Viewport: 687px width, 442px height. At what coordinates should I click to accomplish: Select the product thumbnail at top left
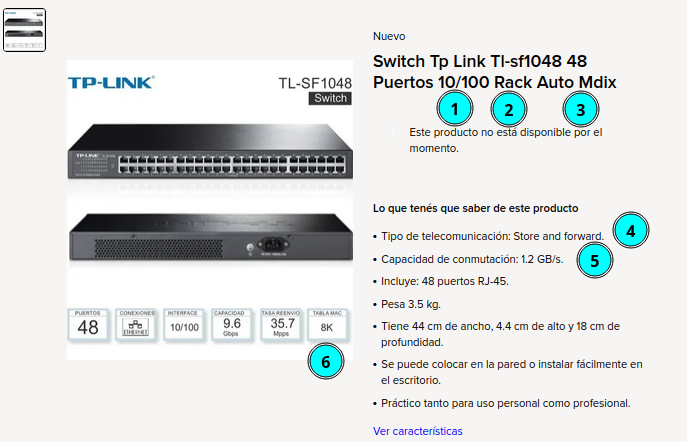click(25, 30)
